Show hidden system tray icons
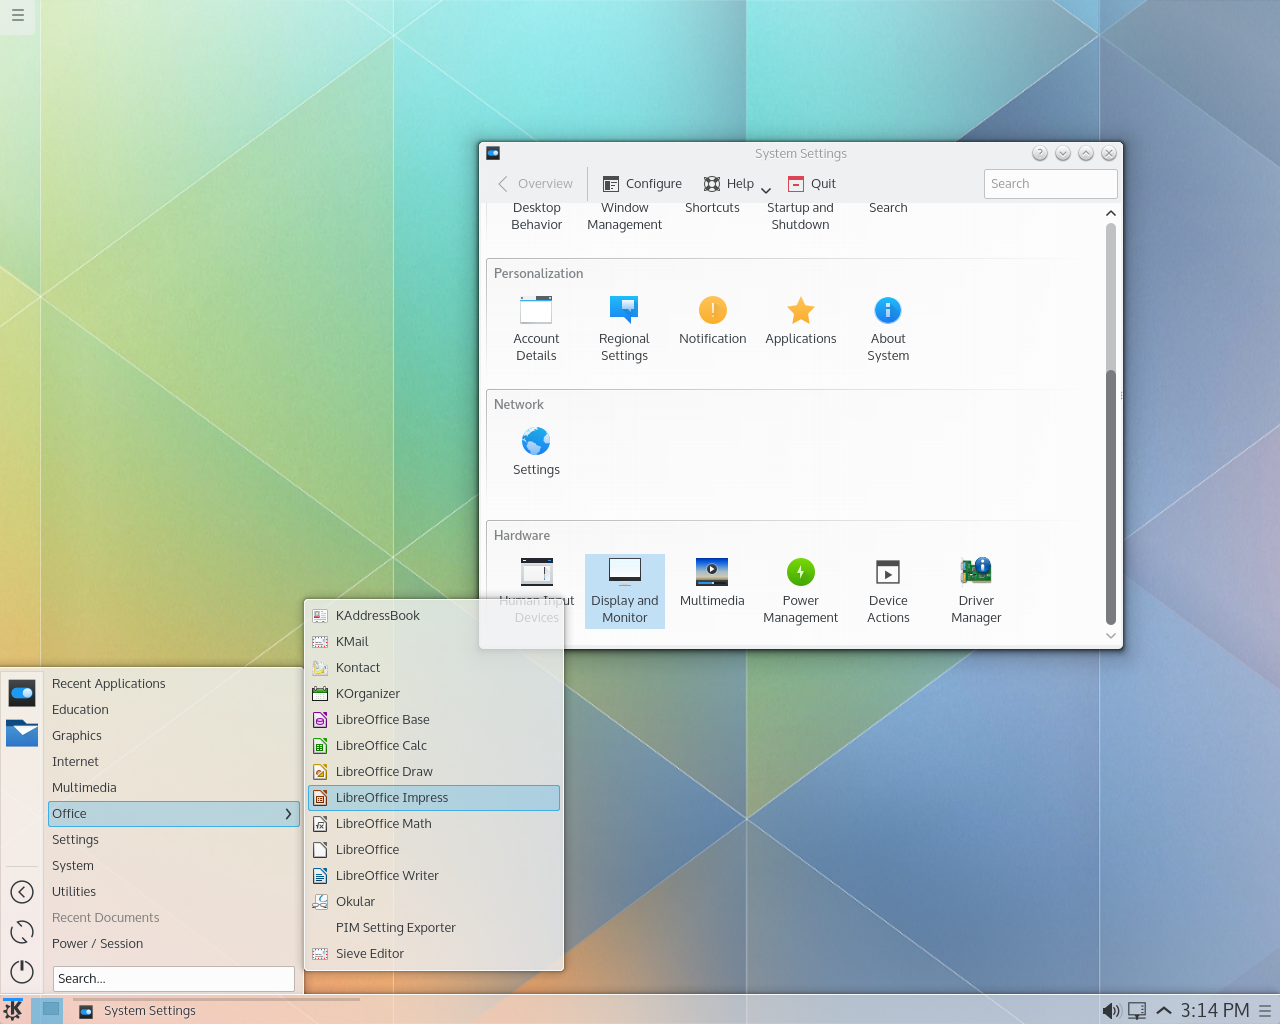This screenshot has width=1280, height=1024. coord(1164,1011)
